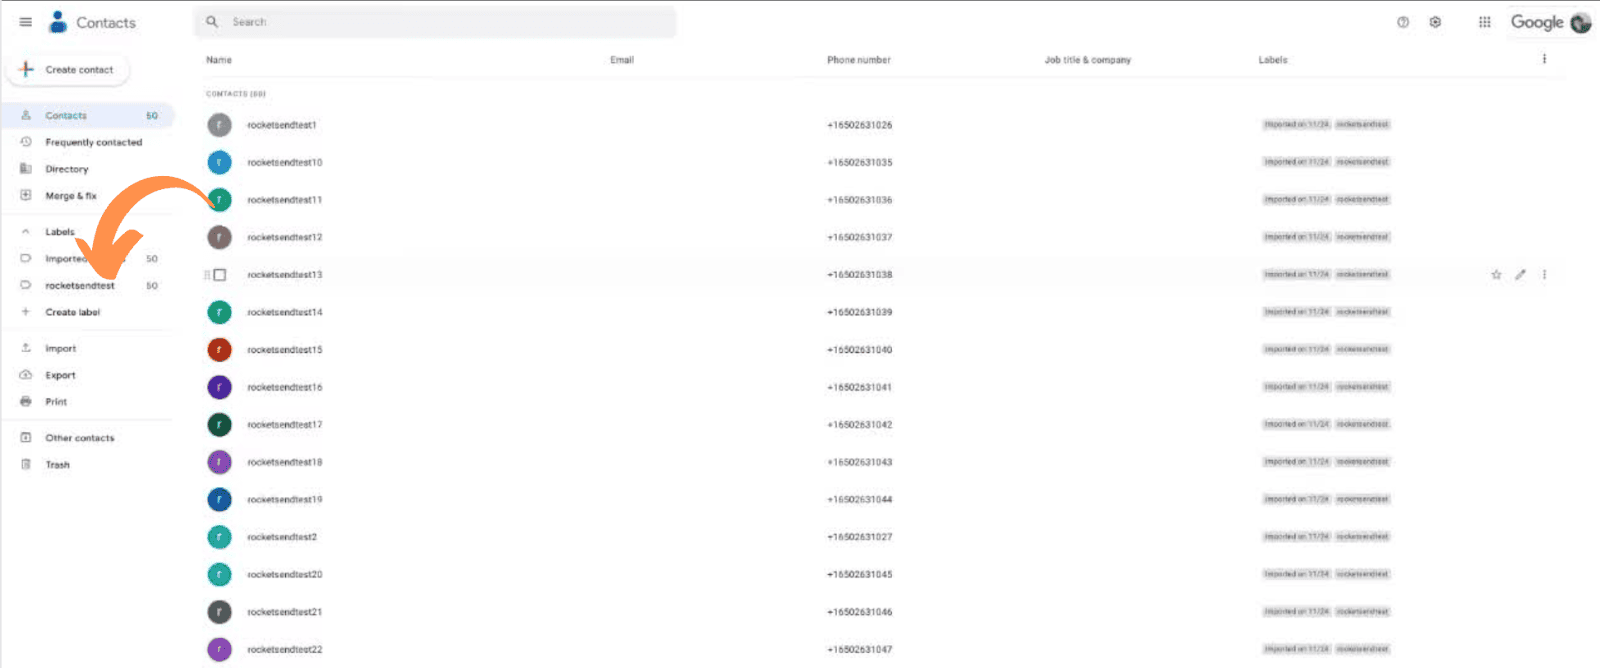The width and height of the screenshot is (1600, 668).
Task: Click avatar of rocketsendtest20
Action: click(x=219, y=574)
